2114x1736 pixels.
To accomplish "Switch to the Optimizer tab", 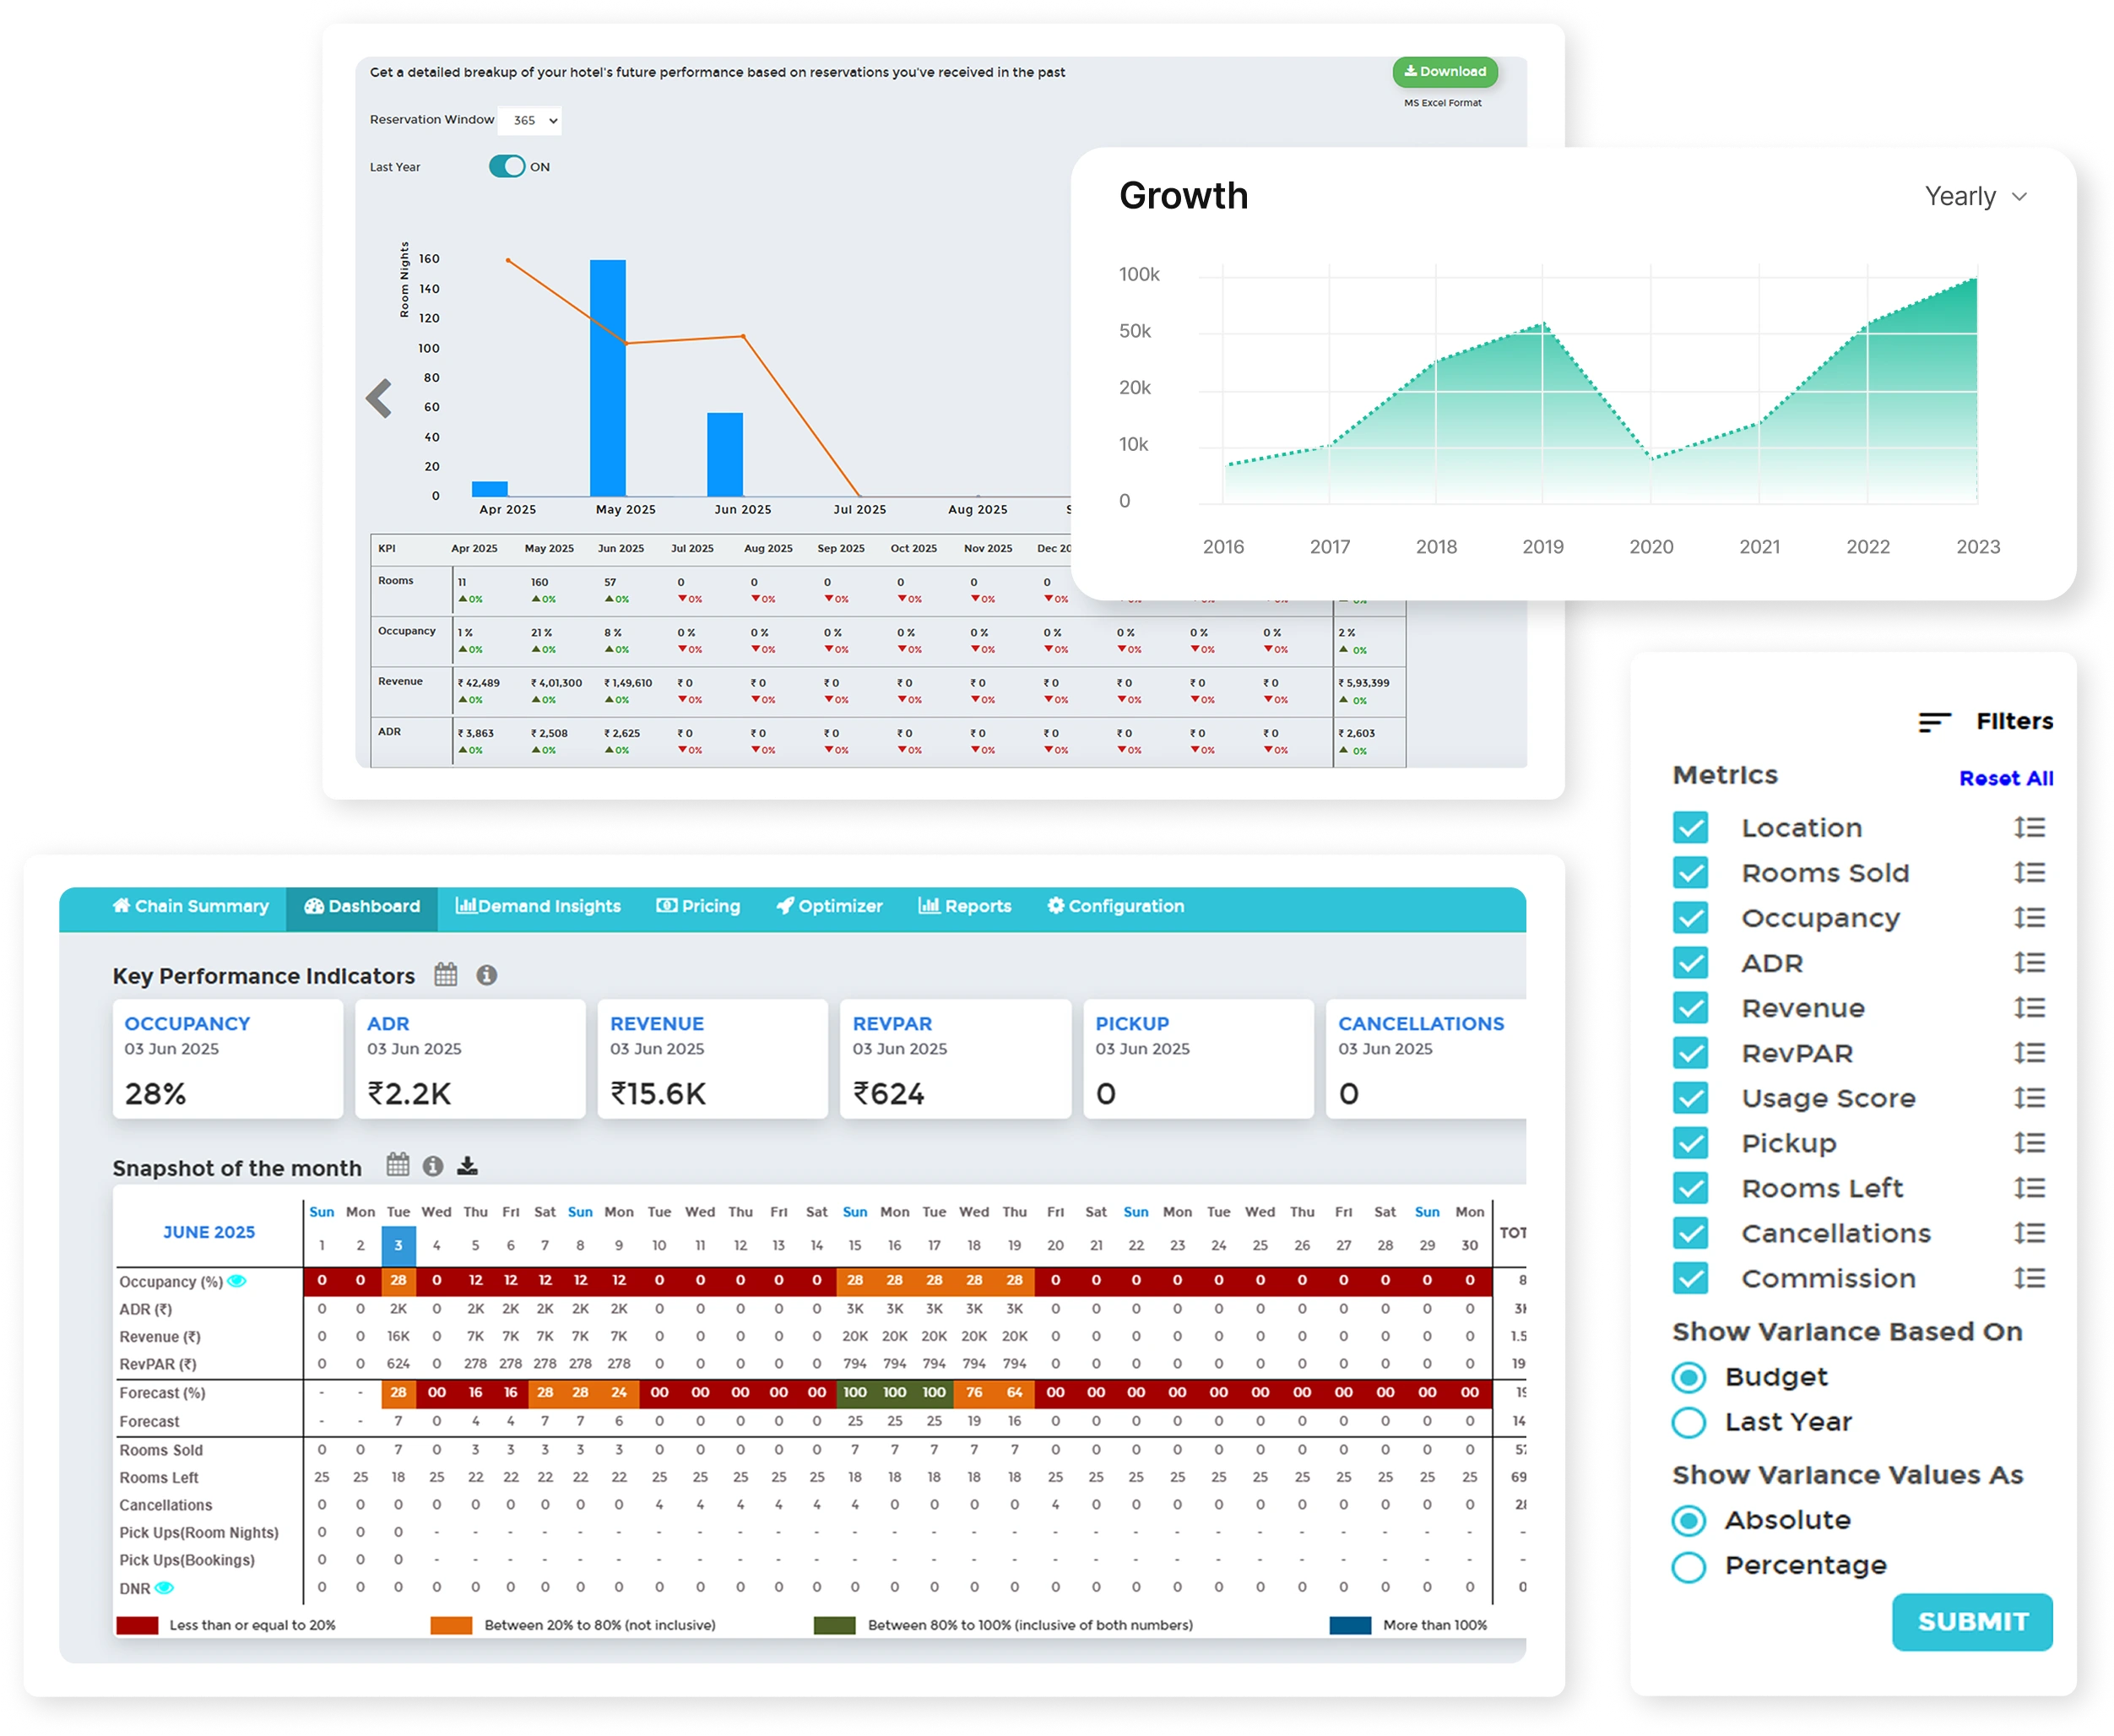I will tap(829, 906).
